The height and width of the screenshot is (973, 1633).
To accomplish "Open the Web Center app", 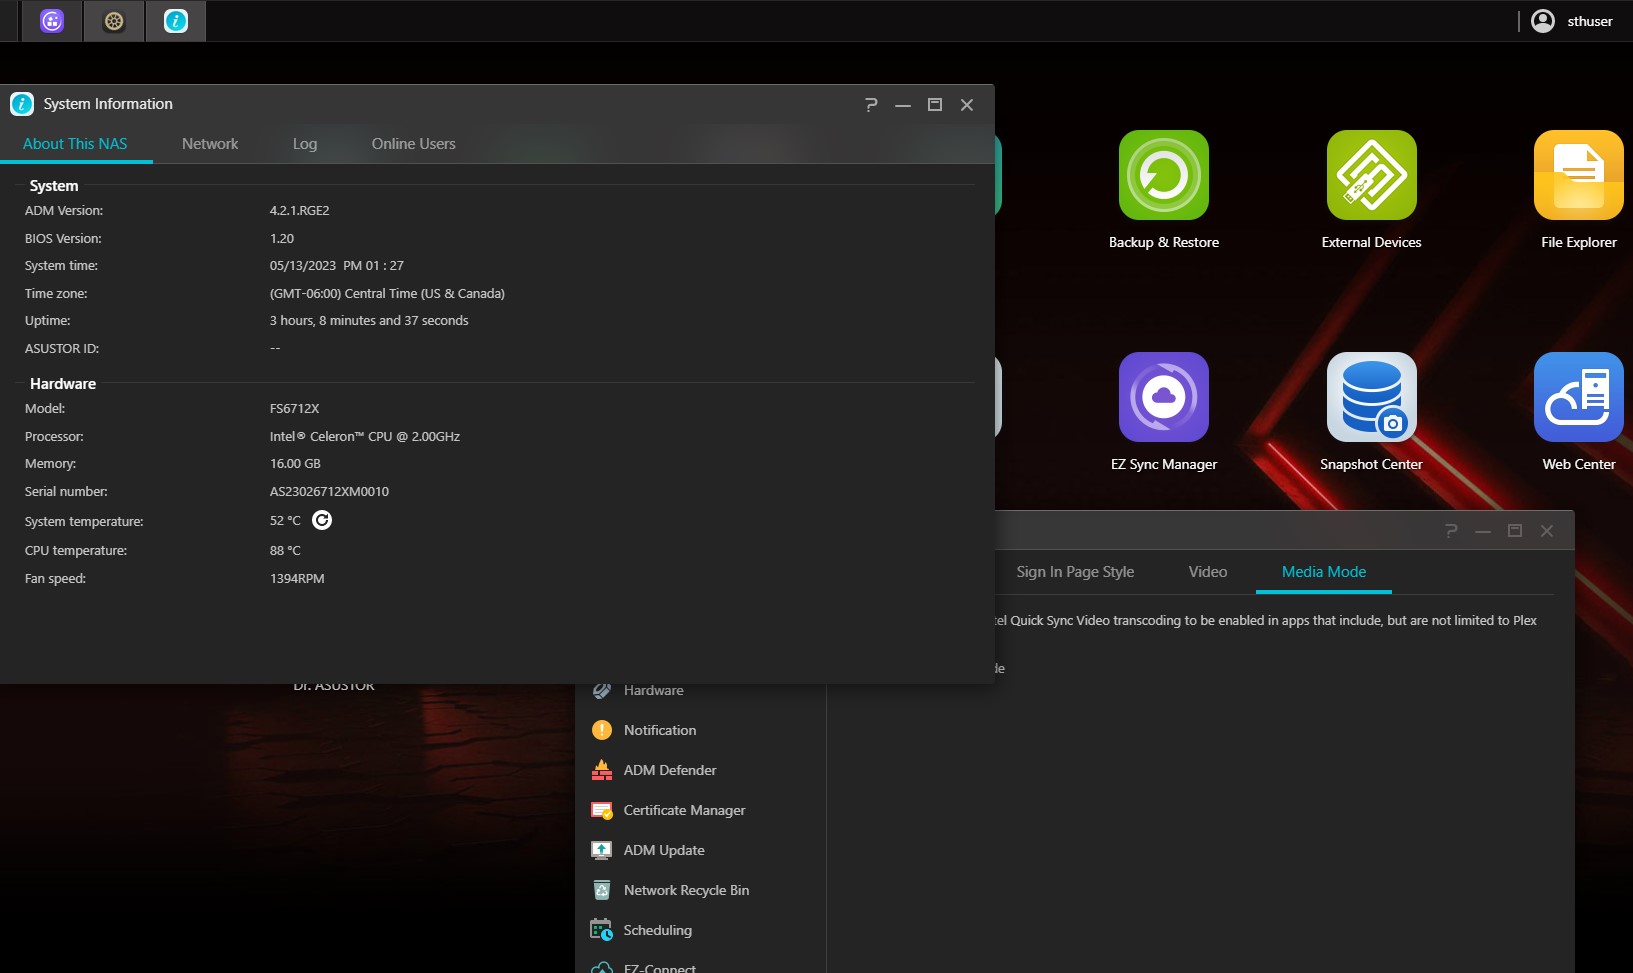I will click(1578, 398).
